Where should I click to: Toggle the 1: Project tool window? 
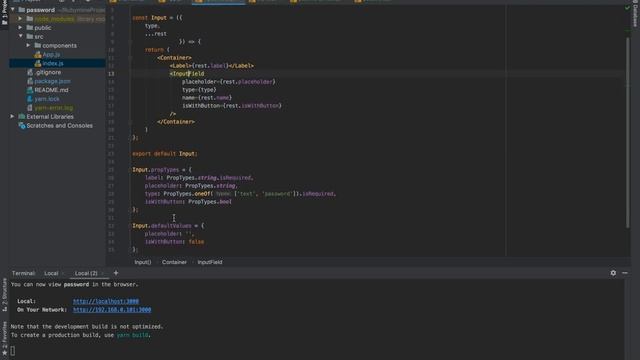click(4, 12)
